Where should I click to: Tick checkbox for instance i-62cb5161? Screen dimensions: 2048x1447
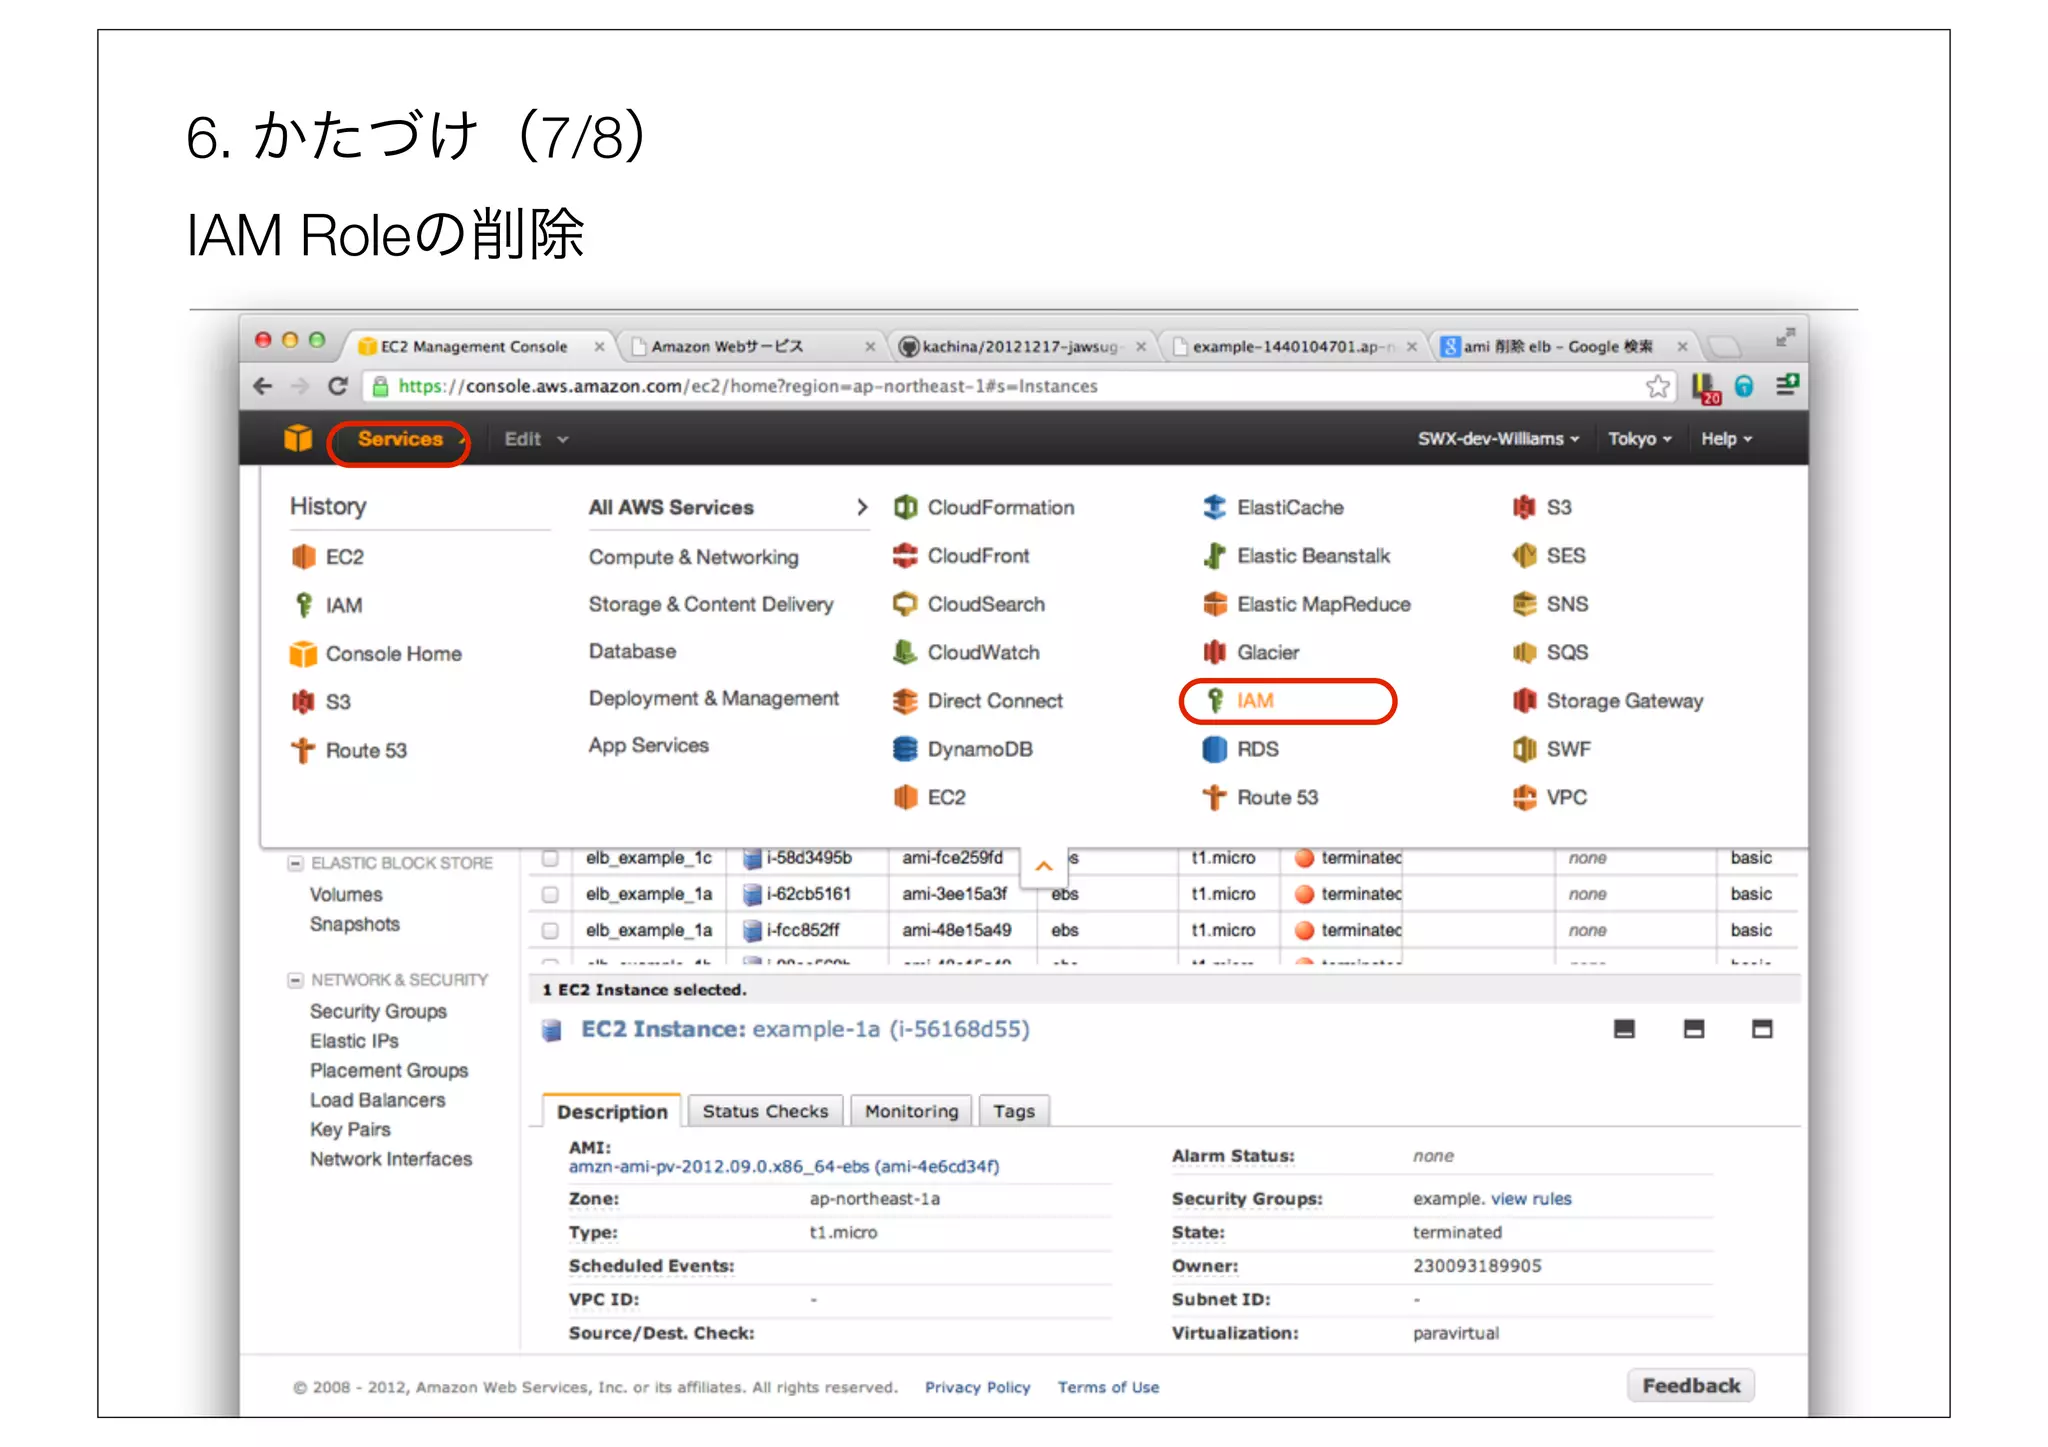550,894
